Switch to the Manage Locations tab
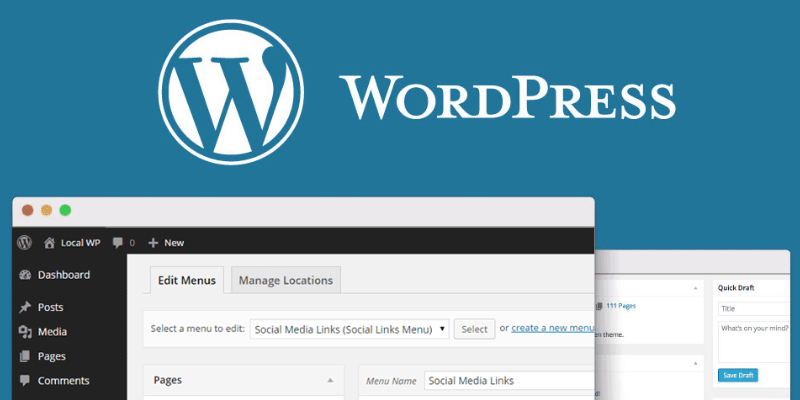Viewport: 800px width, 400px height. pyautogui.click(x=287, y=280)
